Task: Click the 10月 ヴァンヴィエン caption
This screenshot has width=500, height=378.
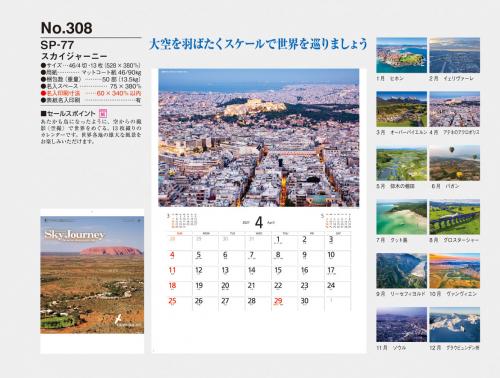Action: (453, 294)
